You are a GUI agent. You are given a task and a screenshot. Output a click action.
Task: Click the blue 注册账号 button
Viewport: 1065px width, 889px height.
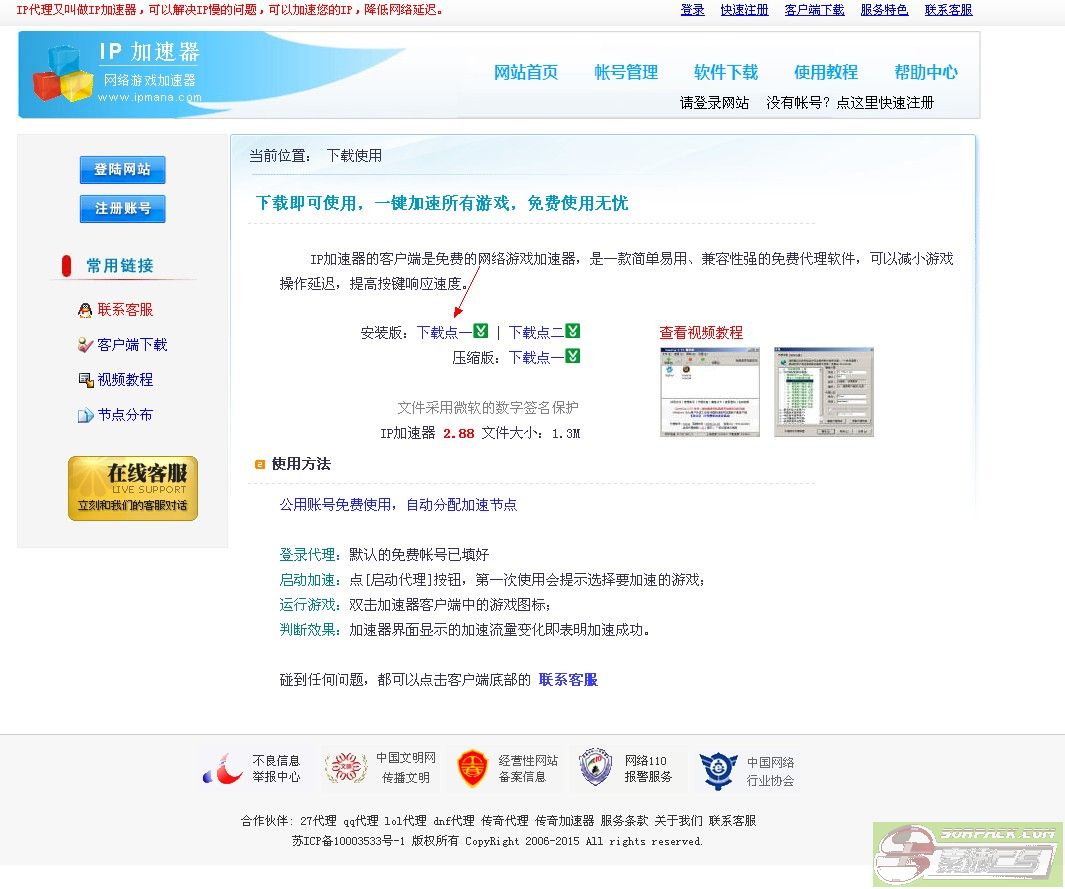pos(122,208)
